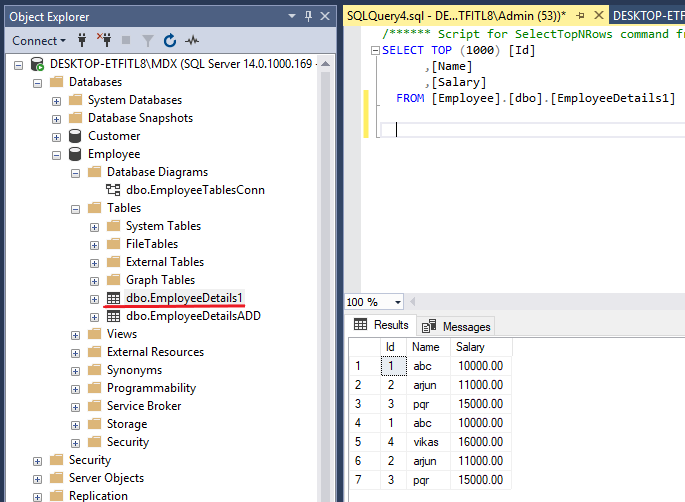Click the server icon with green arrow
The image size is (685, 502).
(x=37, y=64)
